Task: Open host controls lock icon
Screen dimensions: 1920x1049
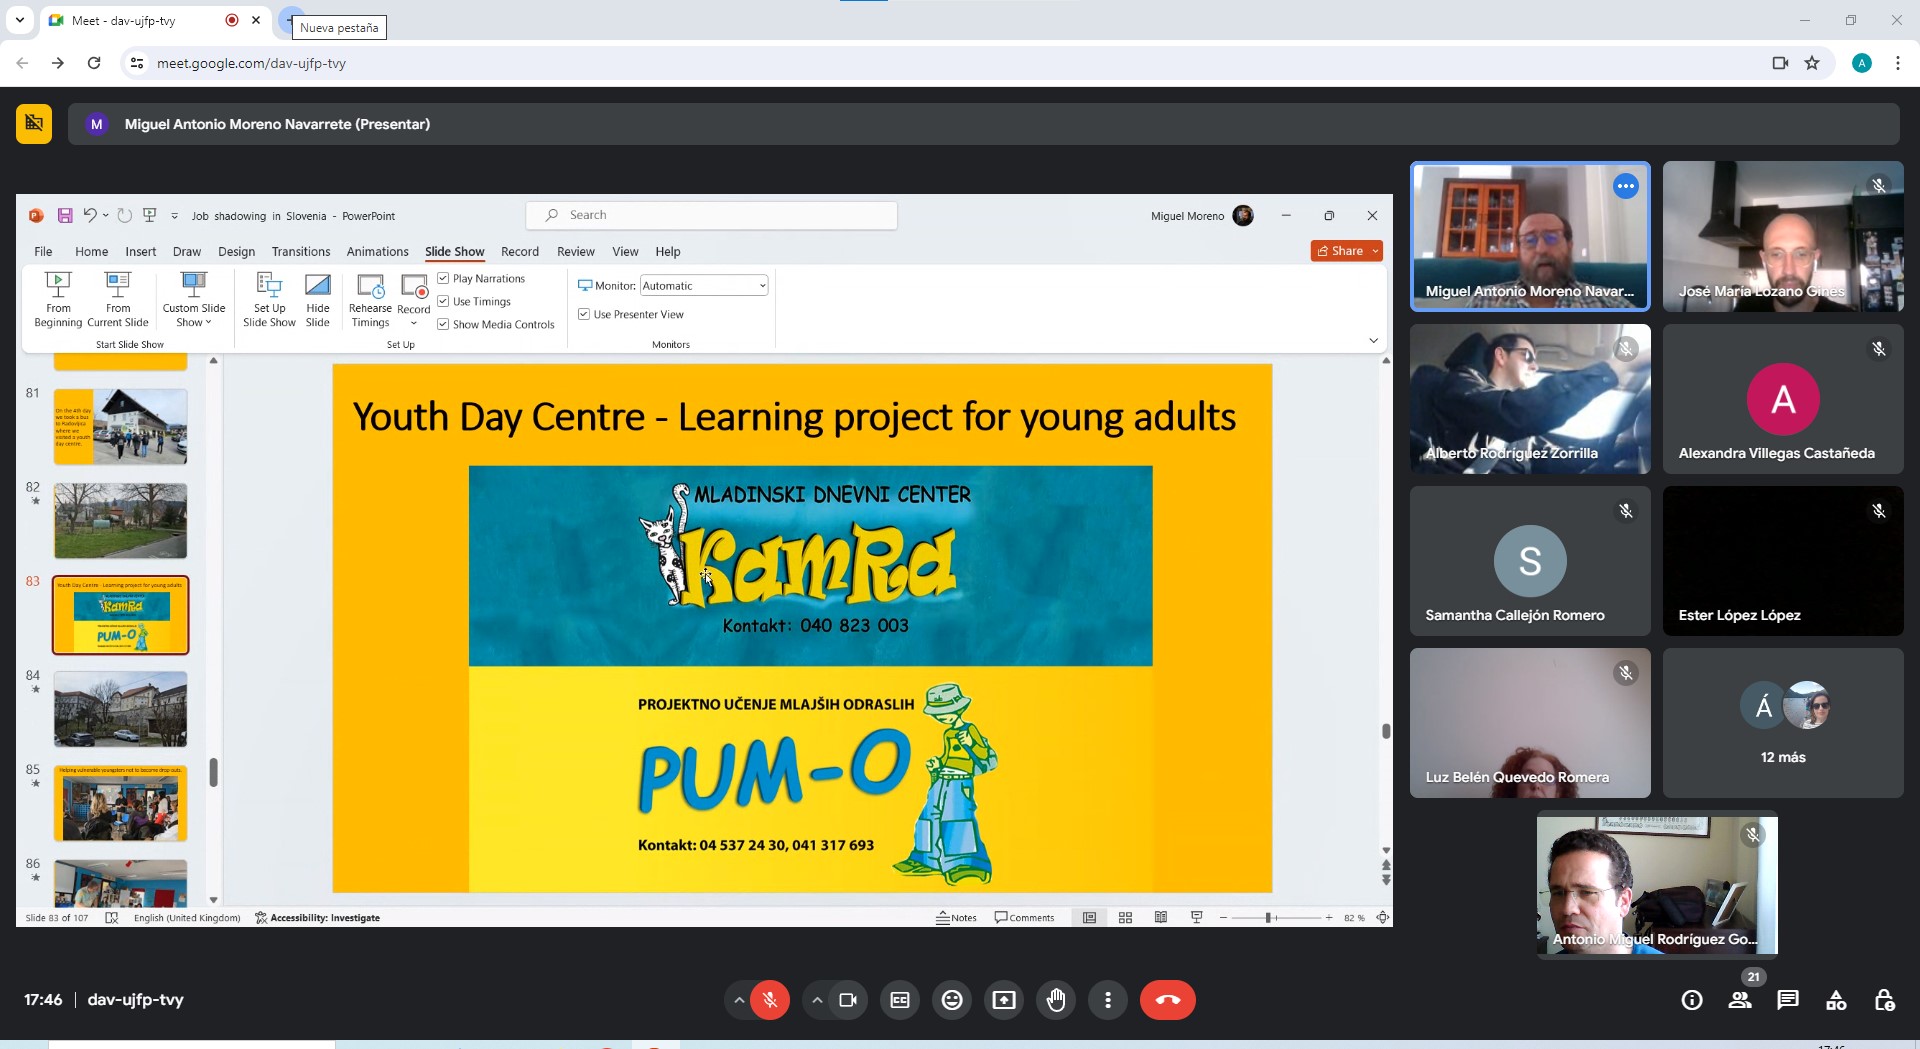Action: [1884, 1000]
